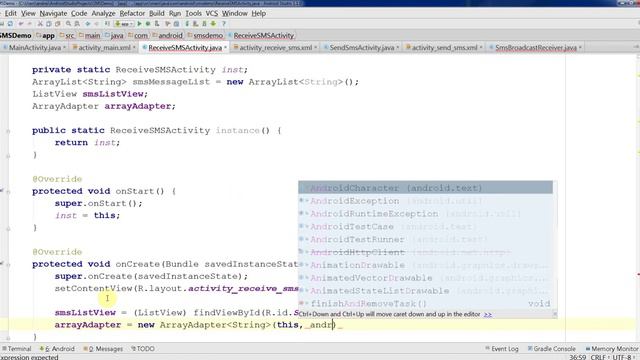Viewport: 640px width, 360px height.
Task: Select the java breadcrumb folder
Action: click(114, 36)
